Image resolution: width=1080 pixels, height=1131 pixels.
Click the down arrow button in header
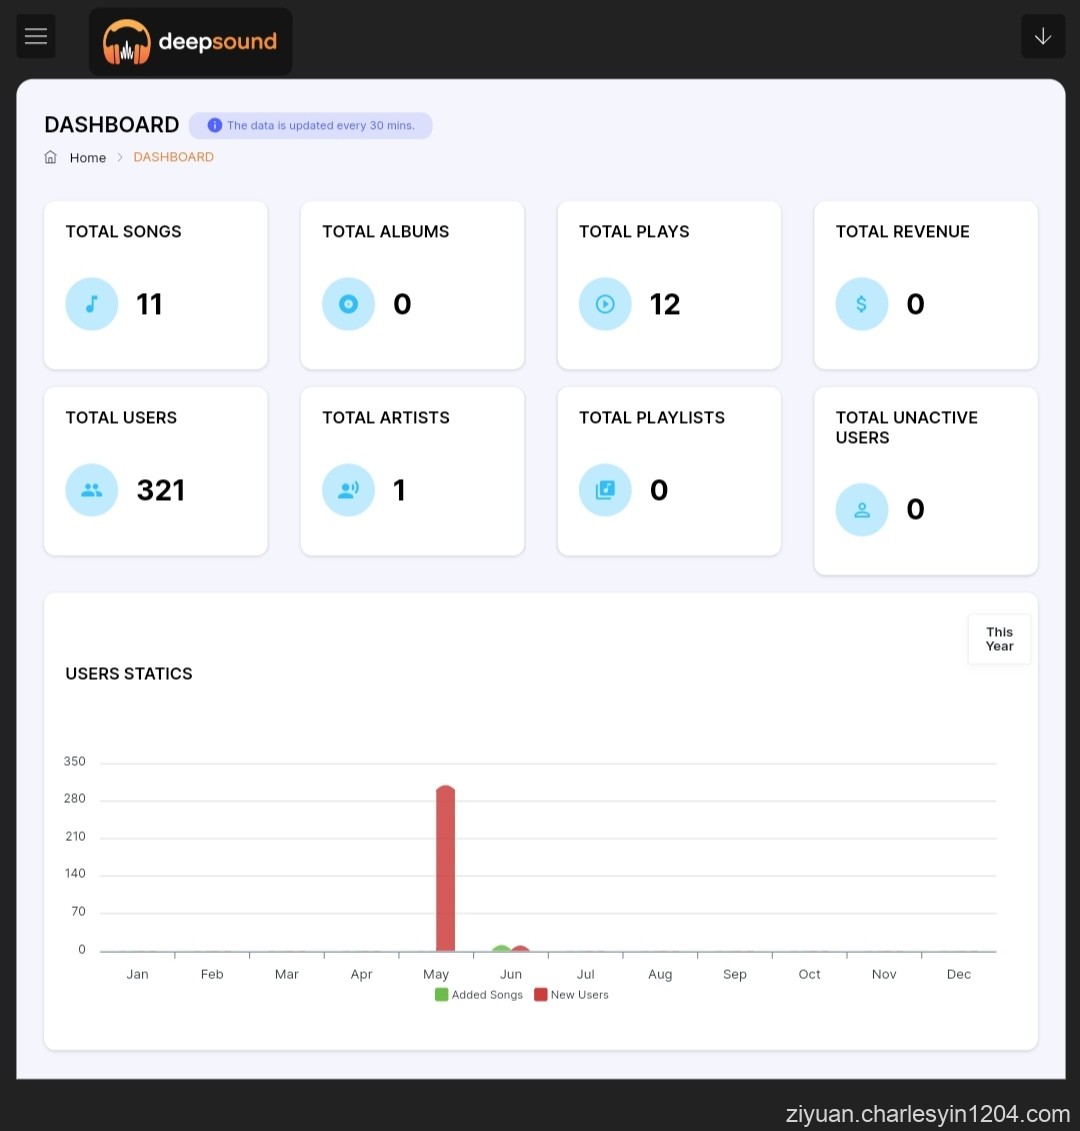1042,37
